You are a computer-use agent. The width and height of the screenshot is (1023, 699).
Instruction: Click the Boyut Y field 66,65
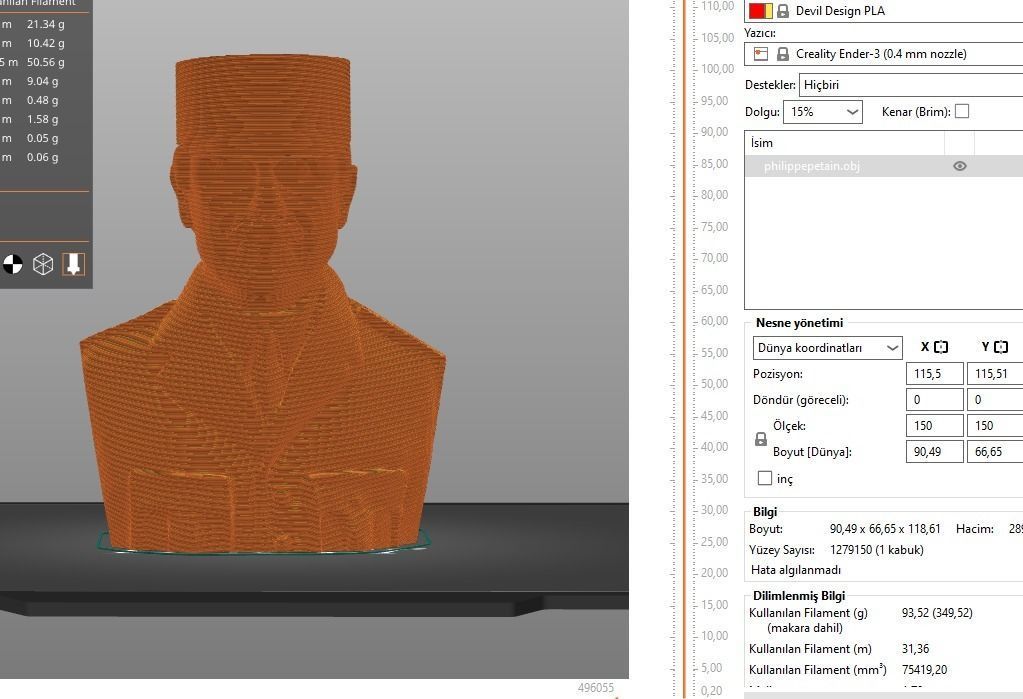coord(995,452)
